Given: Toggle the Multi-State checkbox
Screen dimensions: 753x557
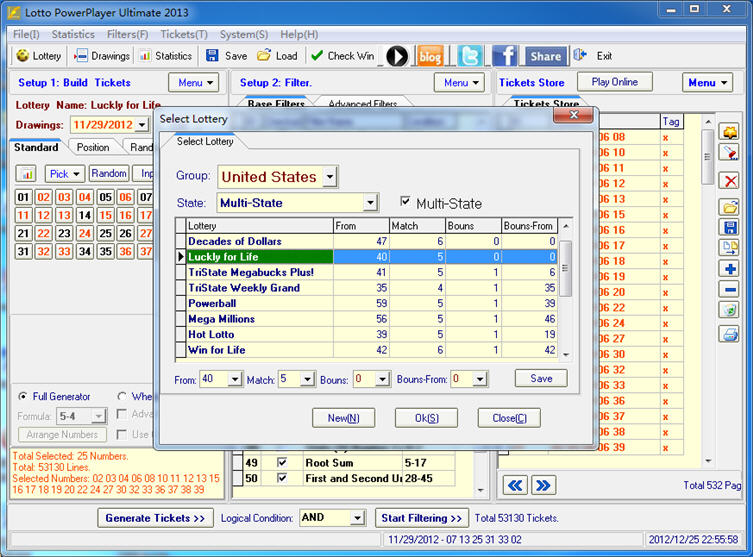Looking at the screenshot, I should coord(405,202).
